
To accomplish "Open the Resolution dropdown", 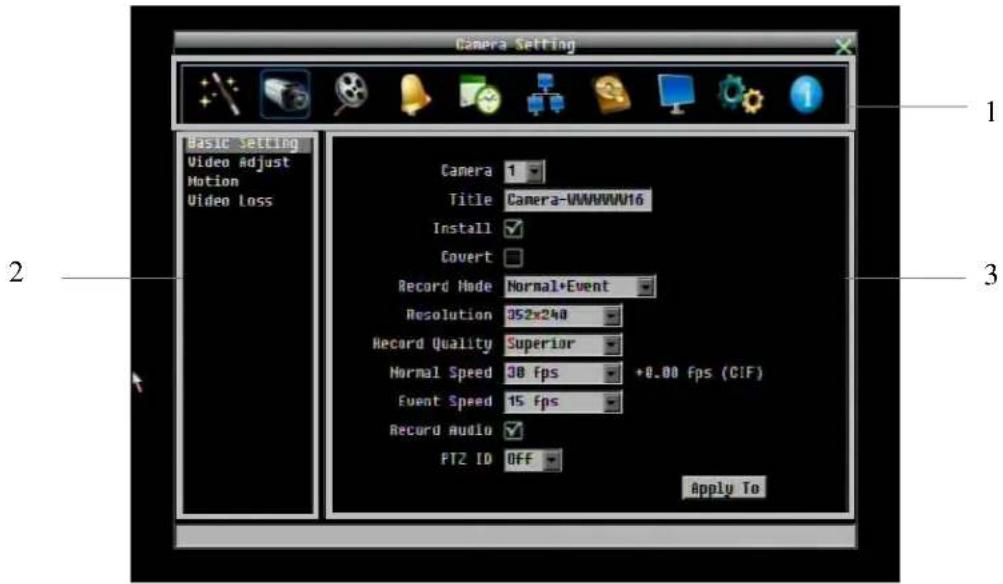I will point(563,315).
